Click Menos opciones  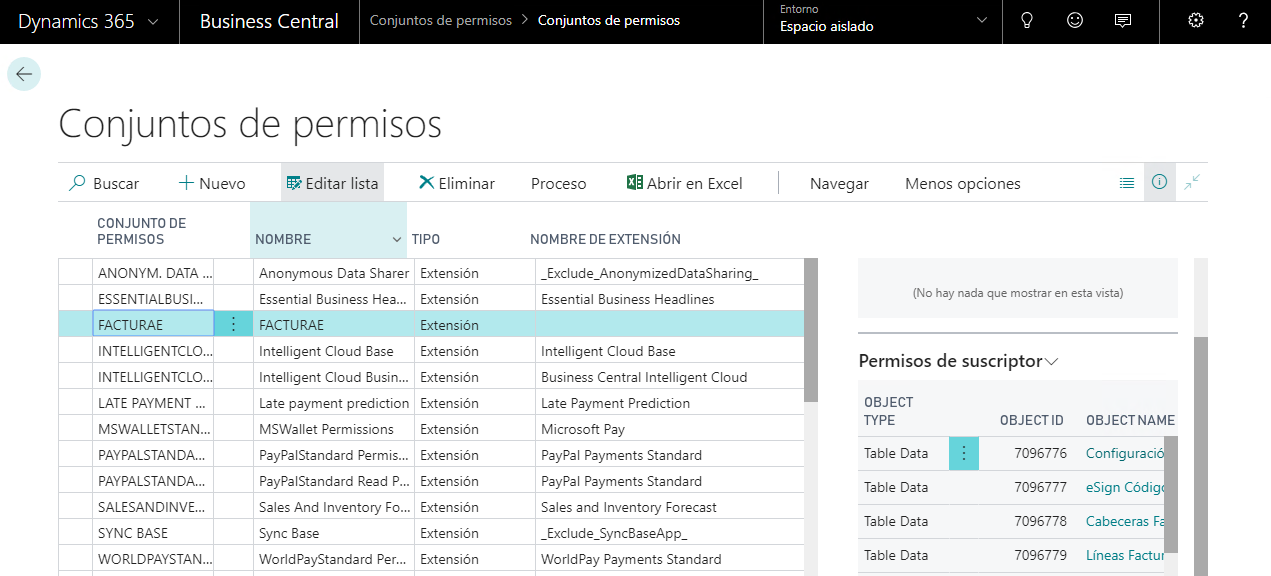point(963,183)
